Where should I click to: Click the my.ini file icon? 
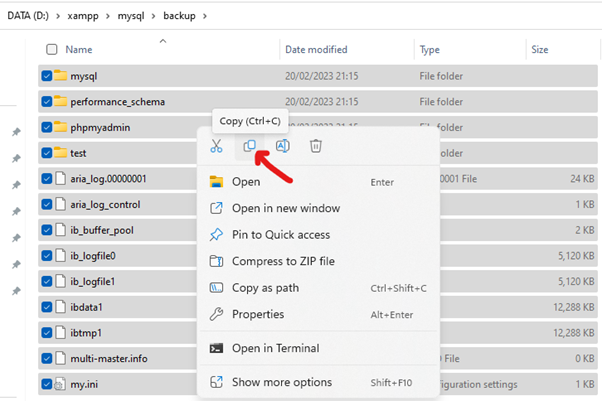pyautogui.click(x=60, y=384)
